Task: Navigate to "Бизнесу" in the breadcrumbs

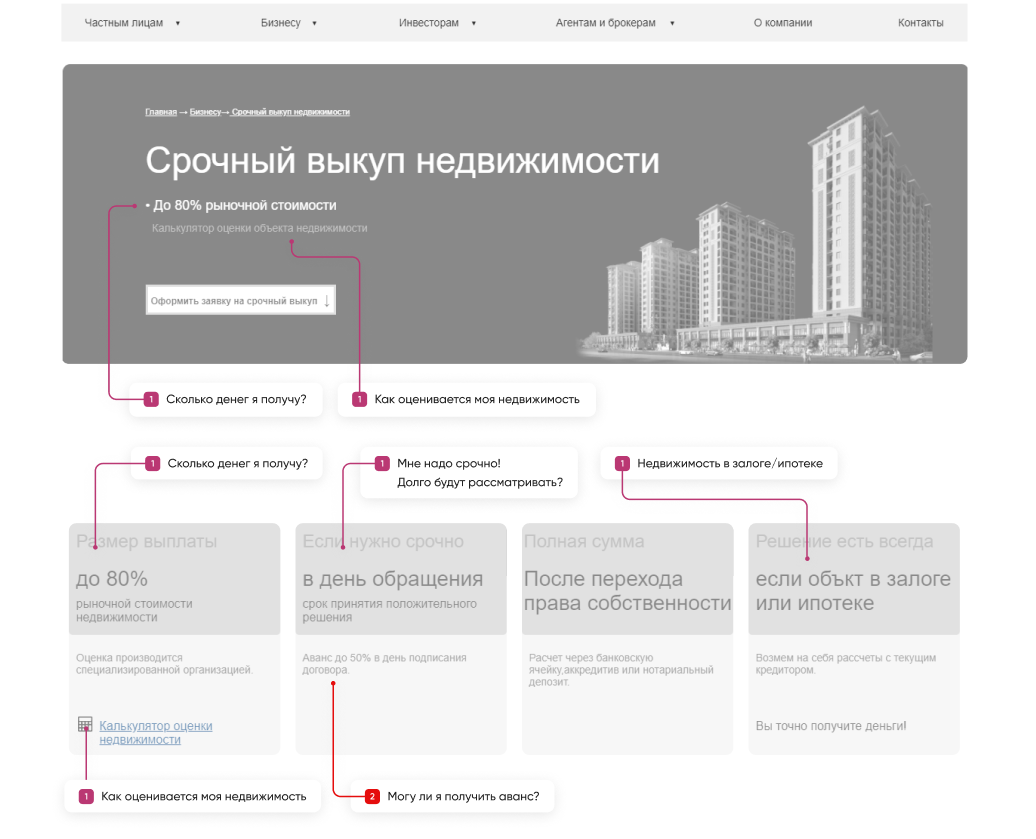Action: tap(205, 112)
